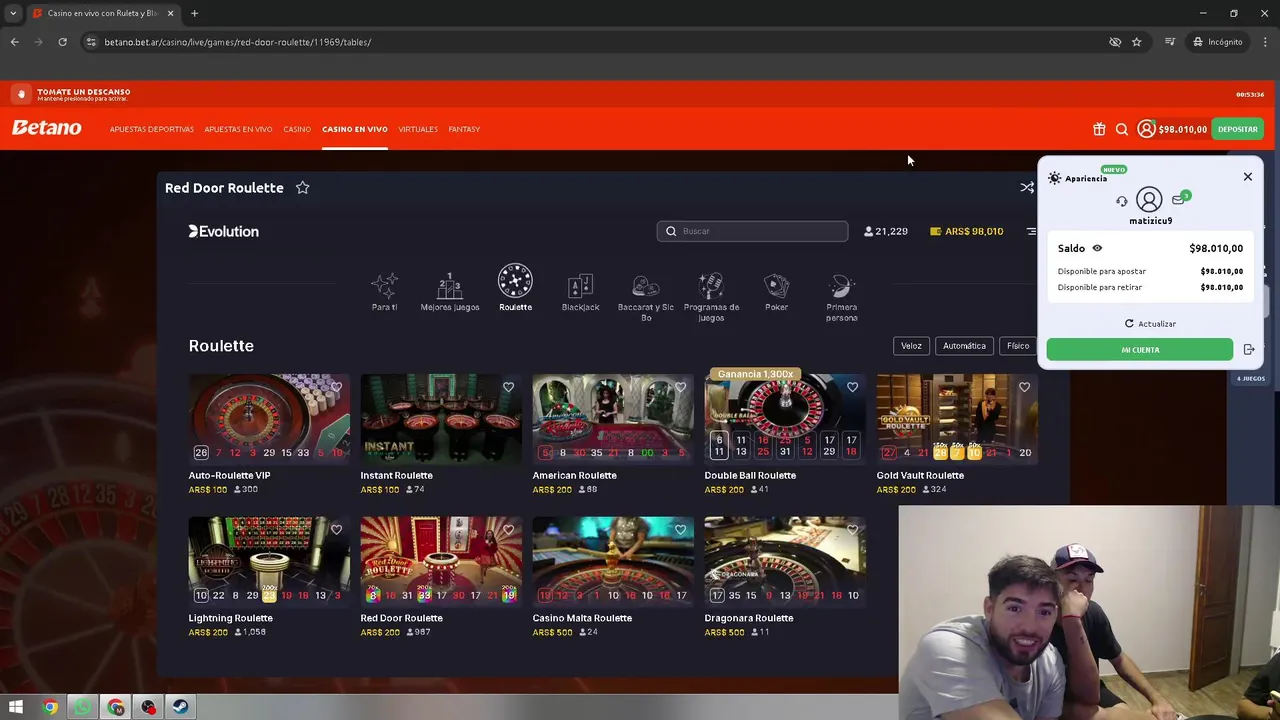Open the Casino menu item

click(297, 129)
